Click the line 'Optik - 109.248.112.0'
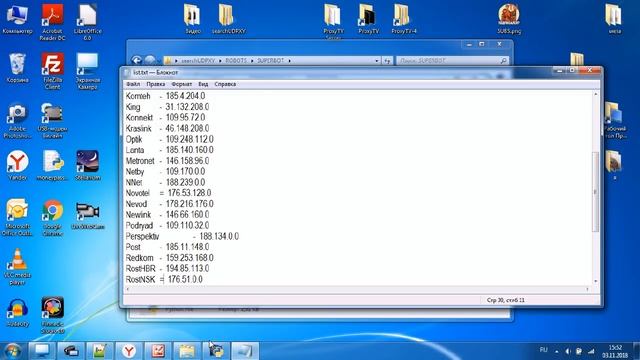 click(169, 139)
